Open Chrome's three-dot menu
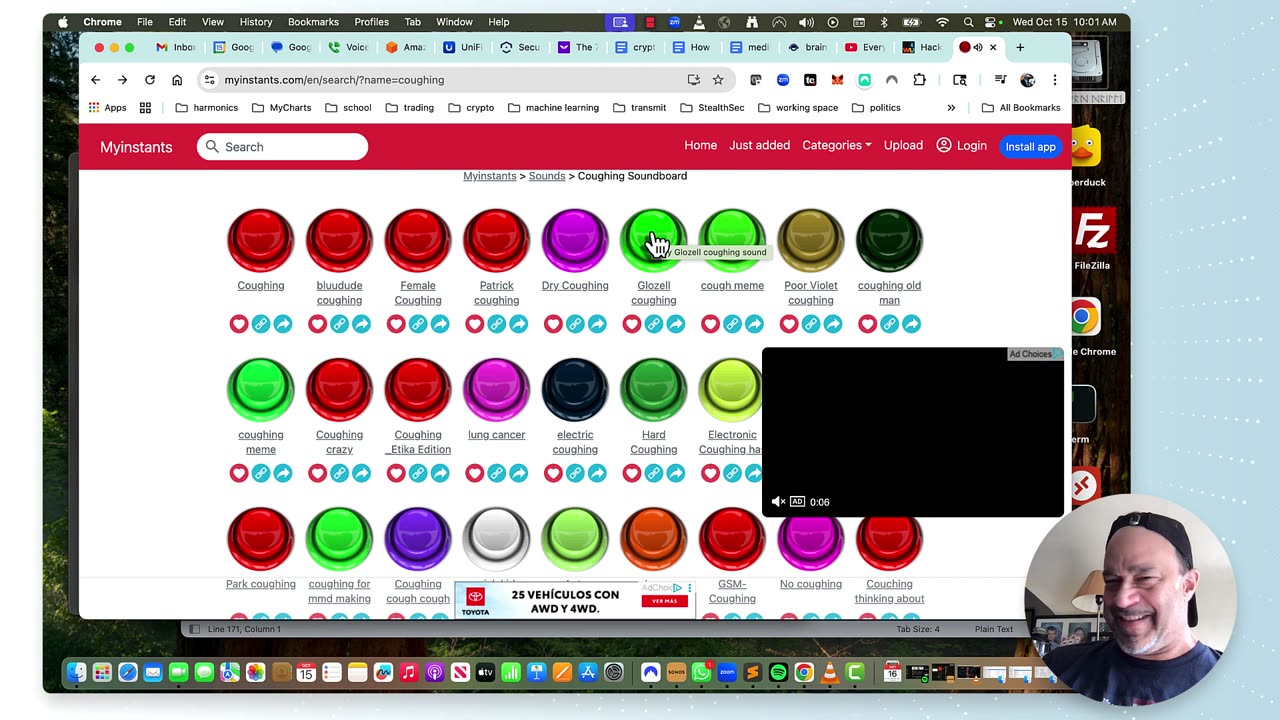 click(1054, 80)
